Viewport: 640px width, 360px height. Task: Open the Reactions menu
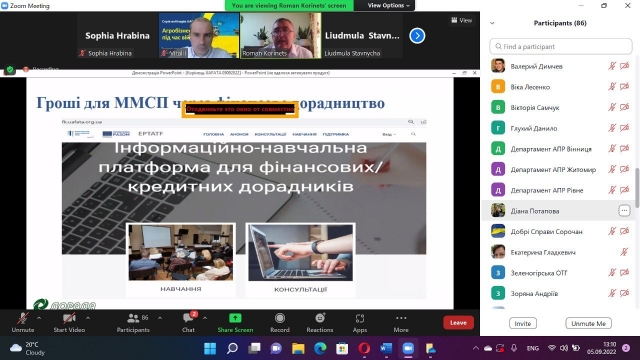320,322
